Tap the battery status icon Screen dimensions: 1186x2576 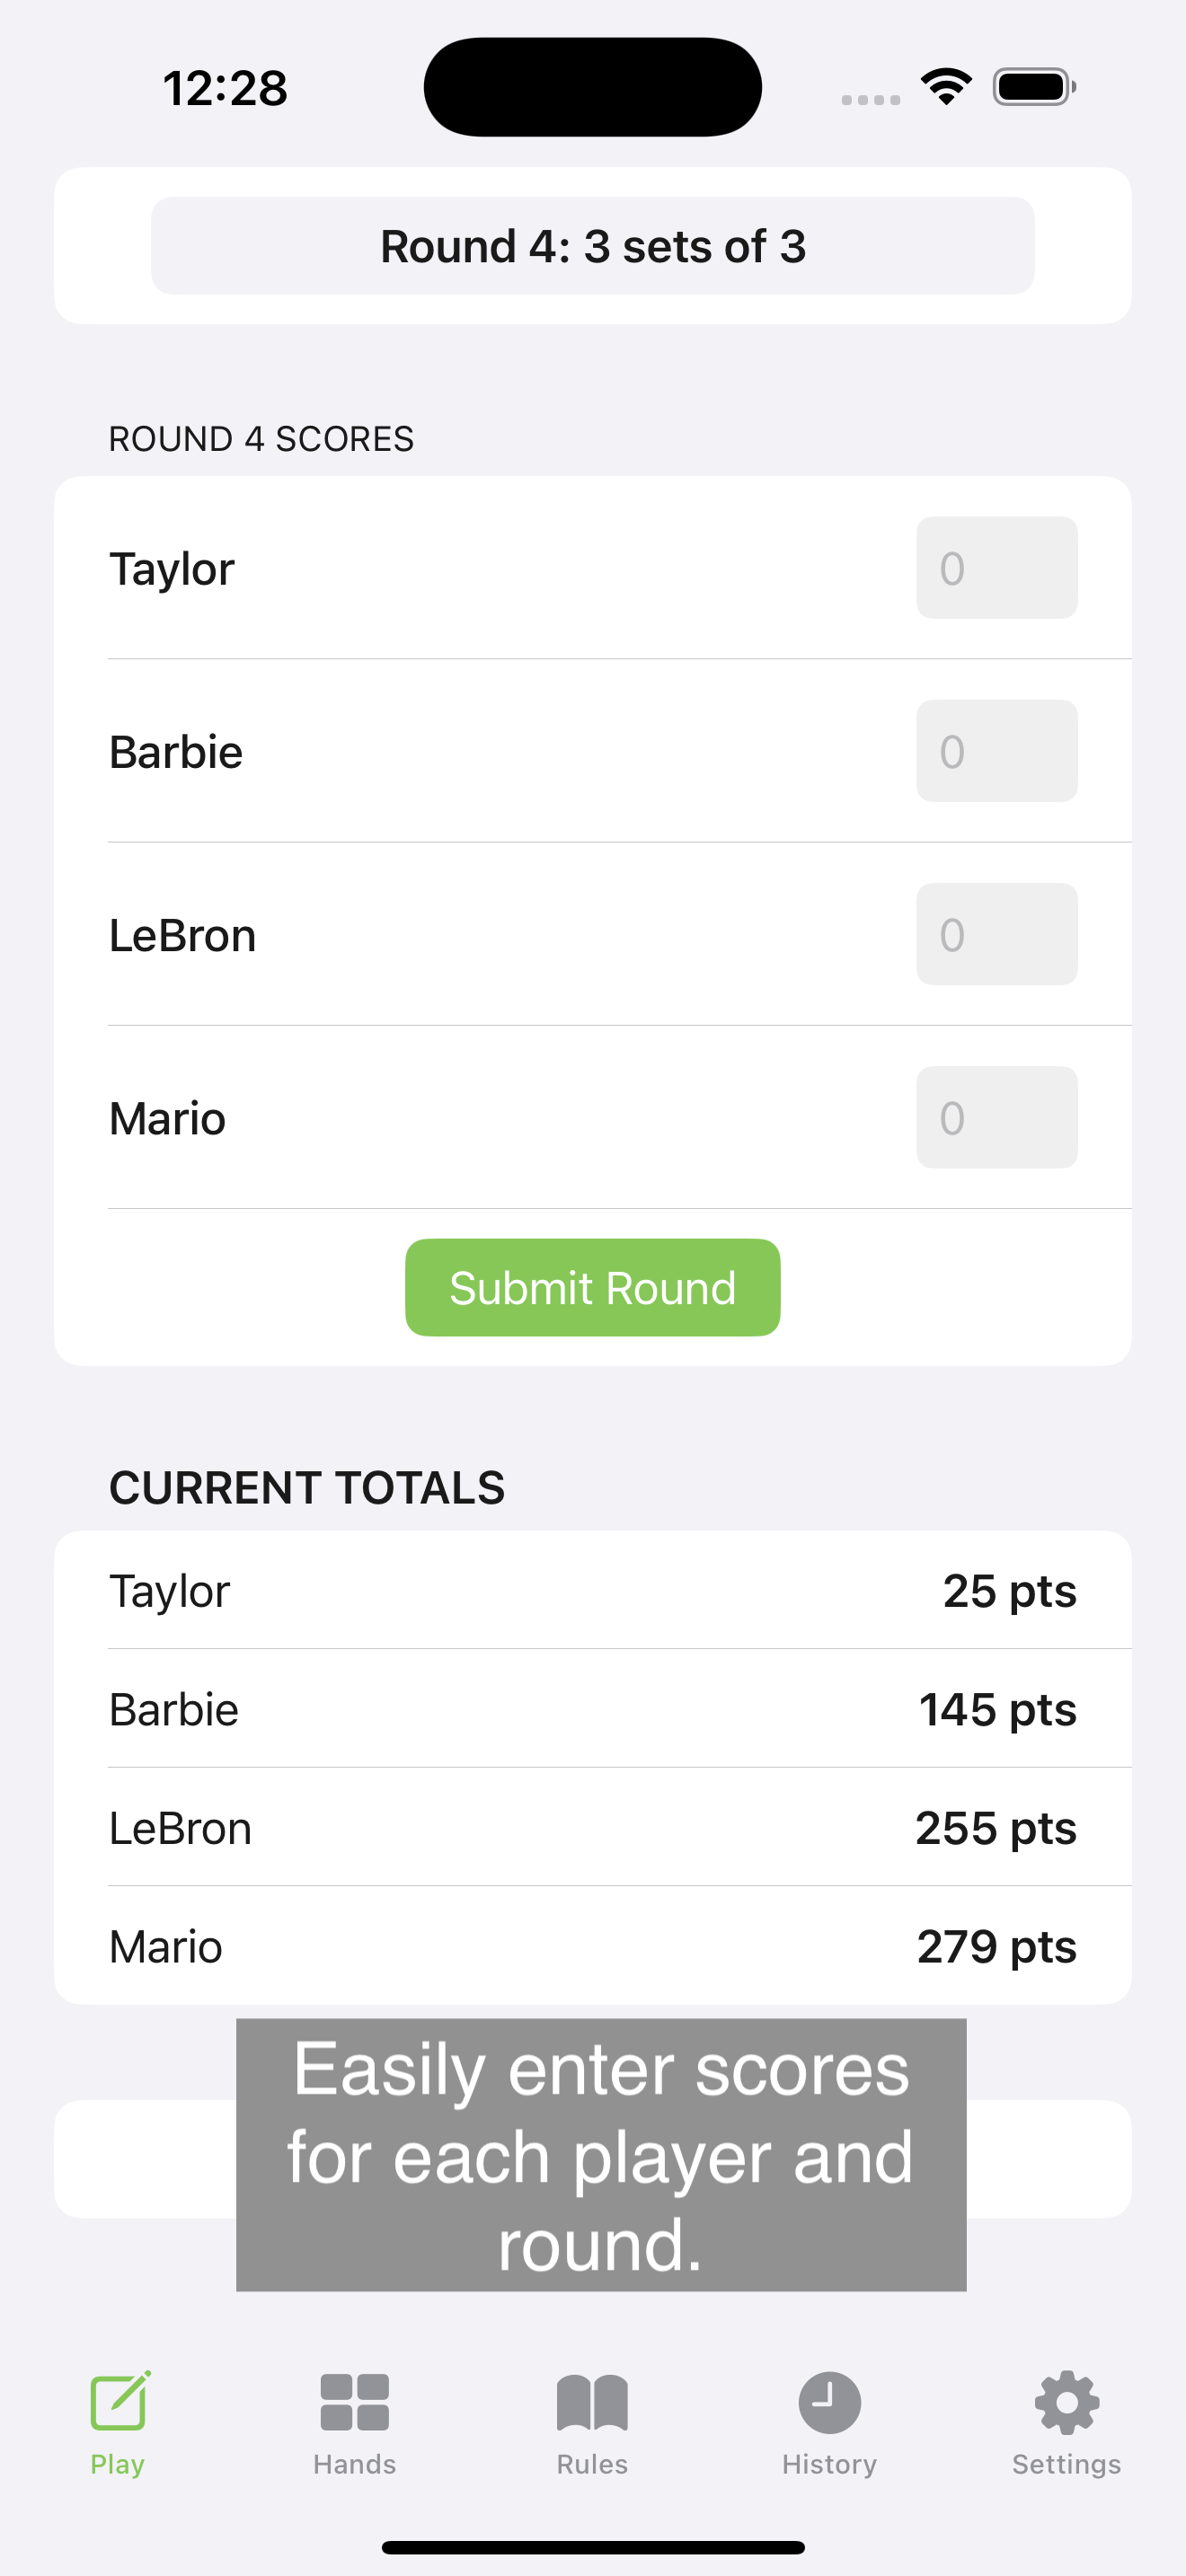(x=1034, y=87)
